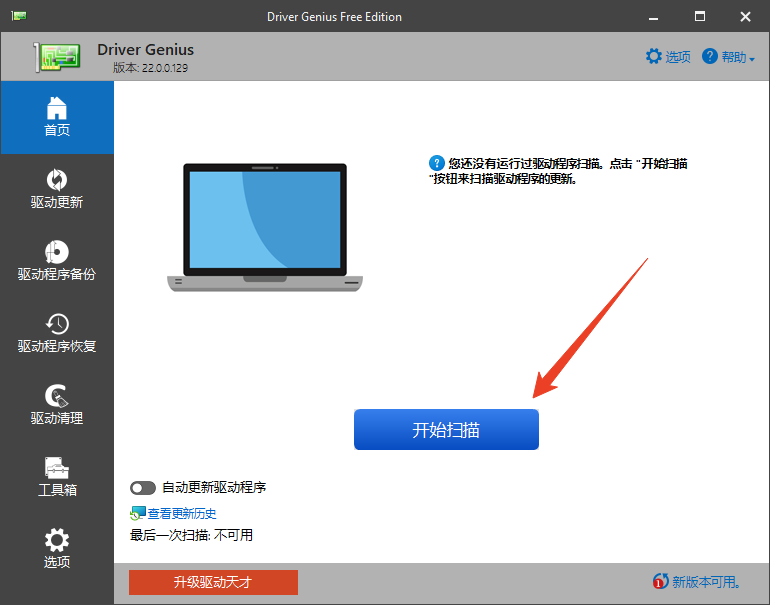Click the top-right 选项 gear icon

(654, 56)
